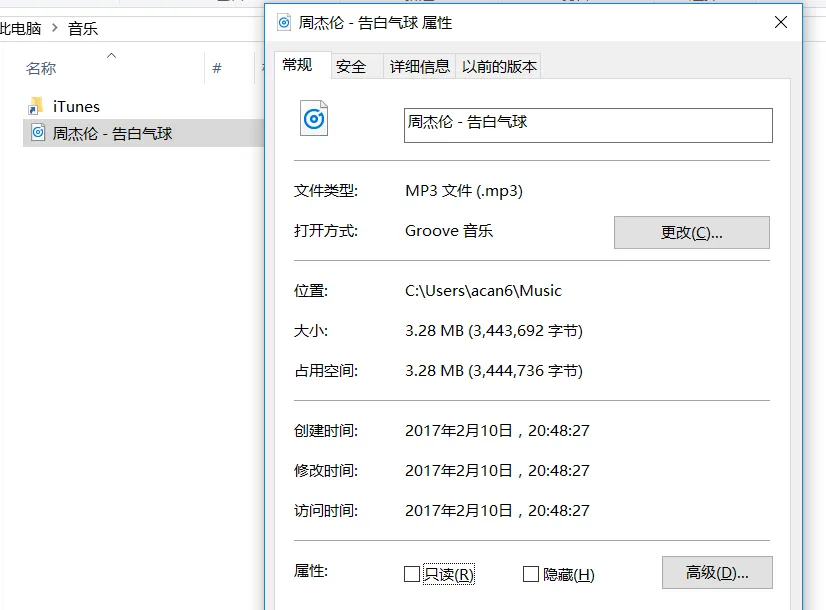
Task: Click the # column header
Action: click(x=217, y=68)
